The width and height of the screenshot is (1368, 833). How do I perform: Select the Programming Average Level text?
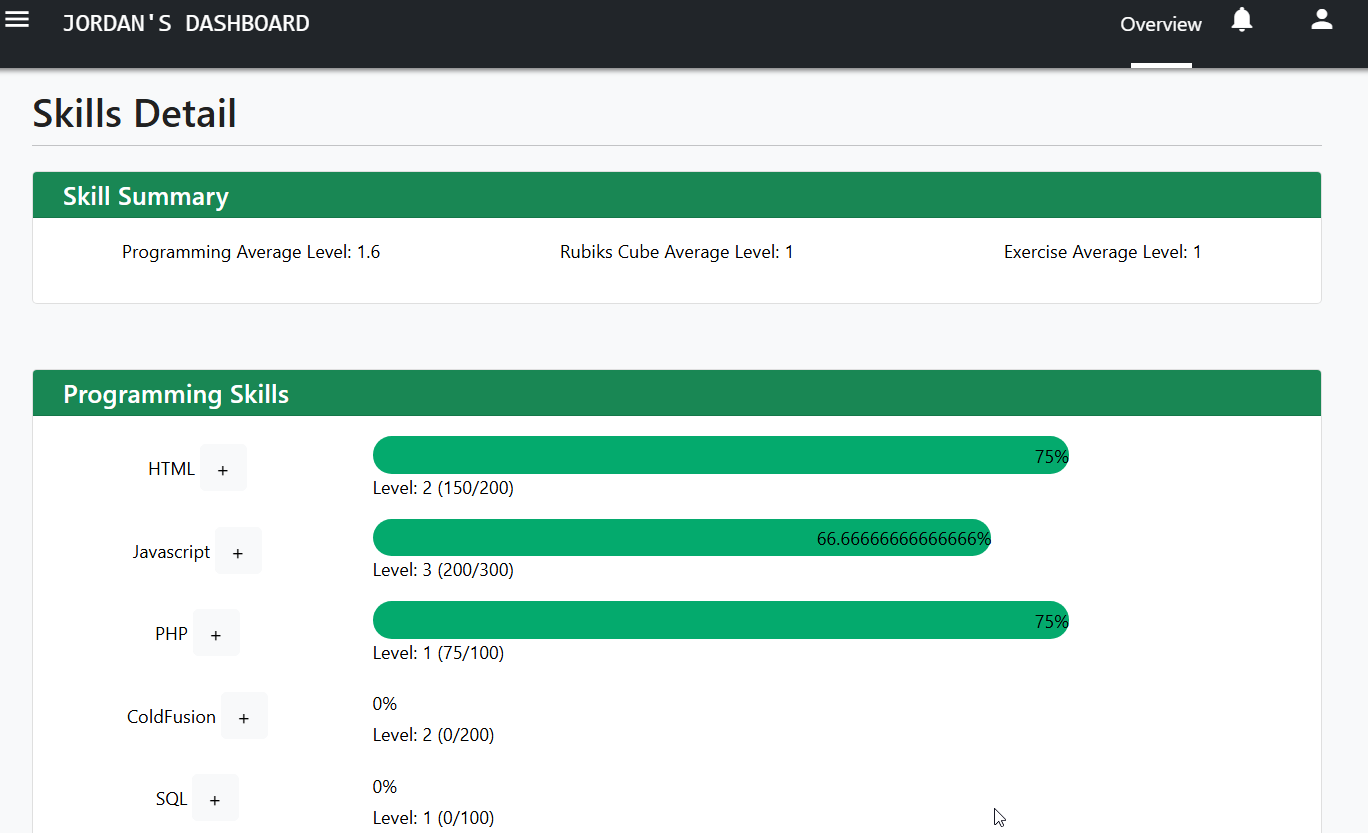tap(251, 252)
